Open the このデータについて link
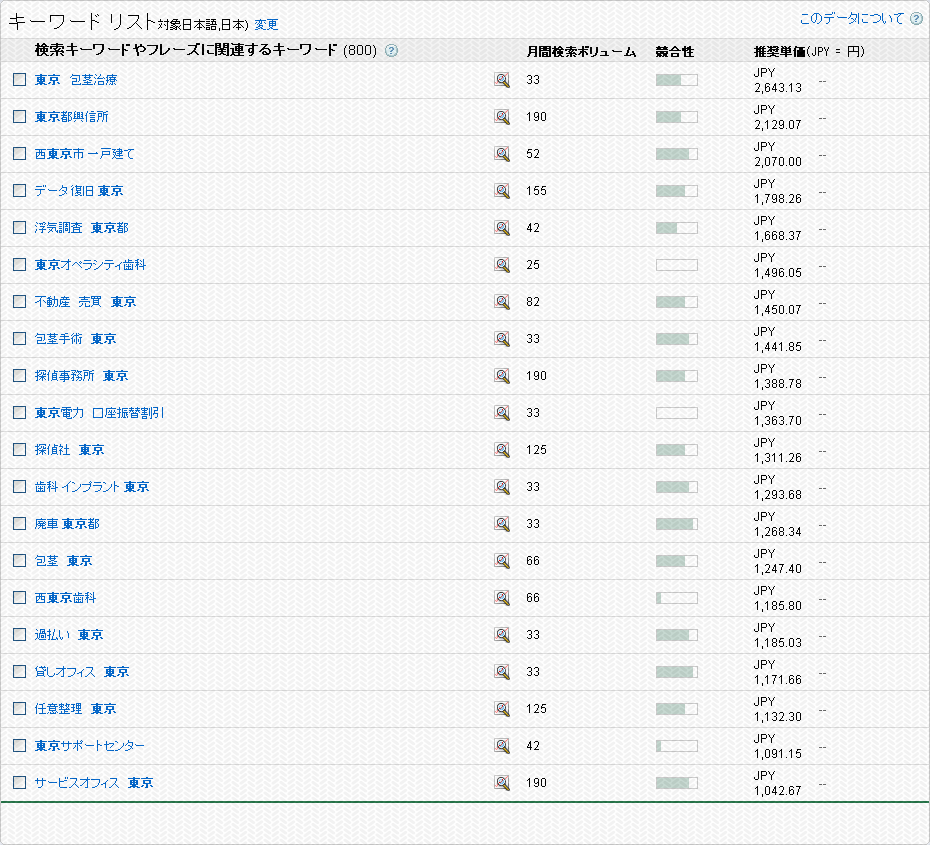 tap(851, 19)
